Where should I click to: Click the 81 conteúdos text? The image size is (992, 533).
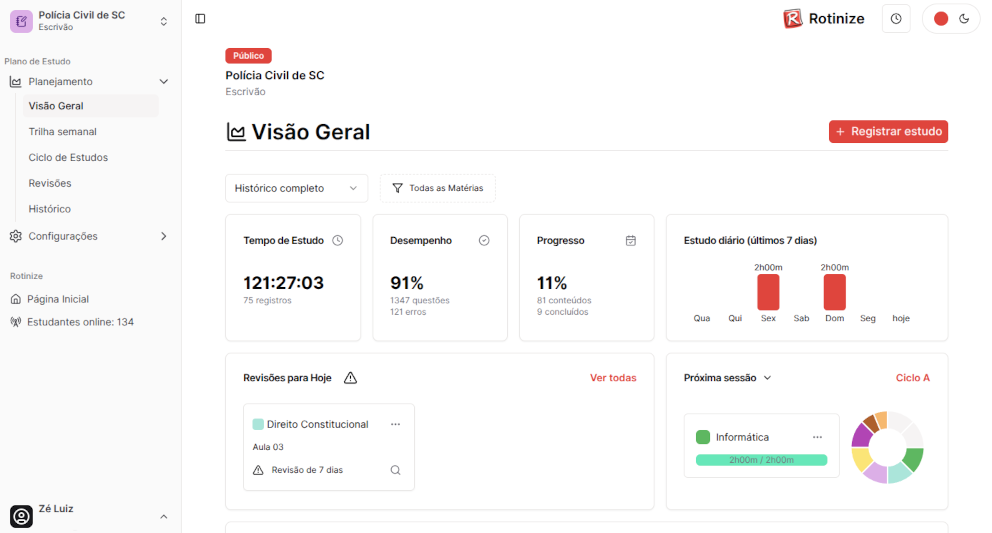click(564, 300)
